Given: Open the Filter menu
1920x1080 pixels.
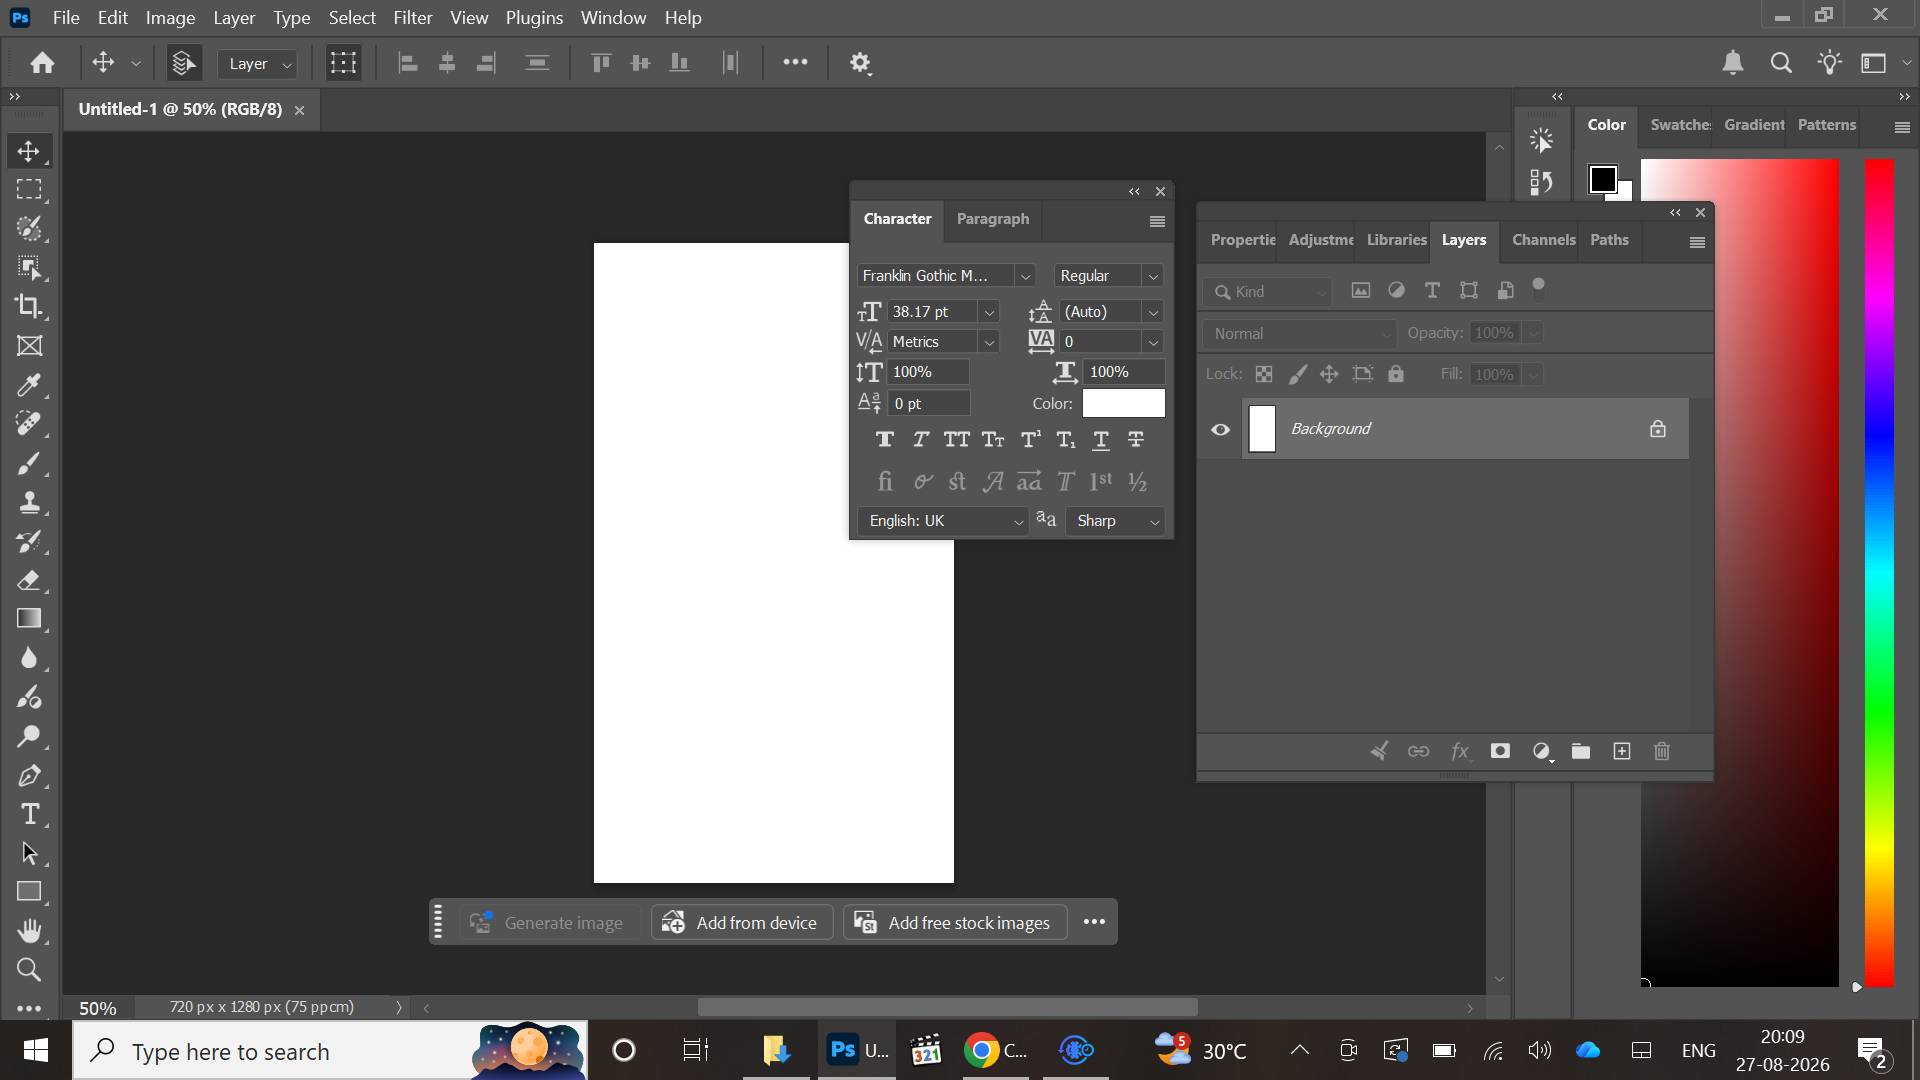Looking at the screenshot, I should click(x=413, y=18).
